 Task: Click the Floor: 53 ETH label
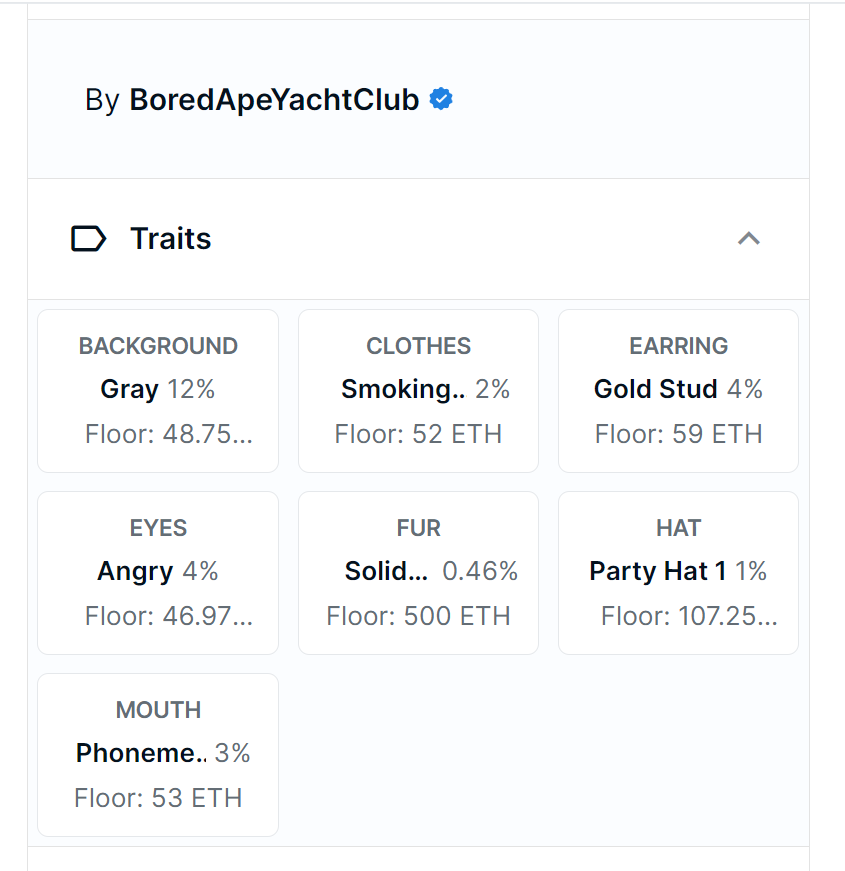[158, 798]
